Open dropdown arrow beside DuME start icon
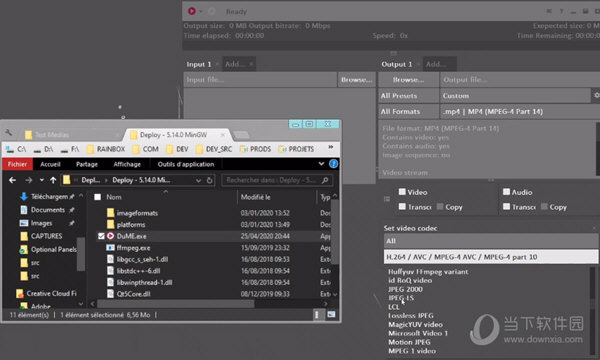Screen dimensions: 600x360 click(201, 11)
